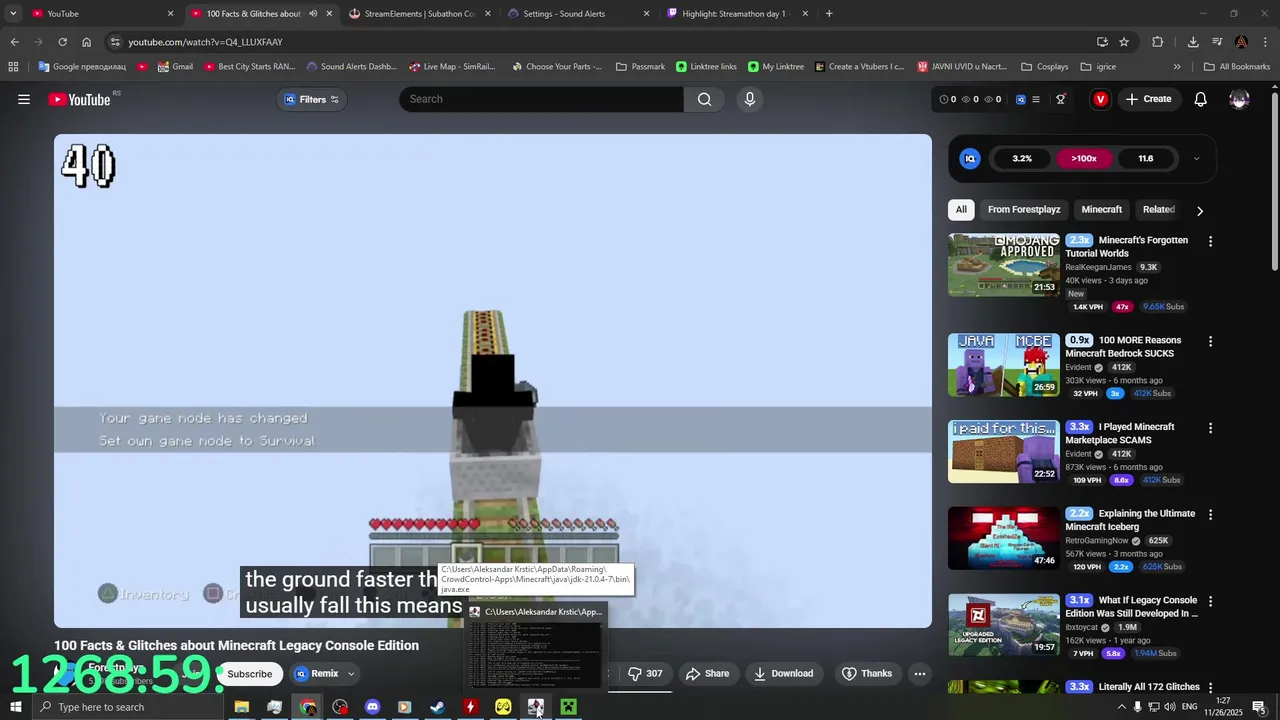Image resolution: width=1280 pixels, height=720 pixels.
Task: Click the red V extension badge
Action: (1100, 99)
